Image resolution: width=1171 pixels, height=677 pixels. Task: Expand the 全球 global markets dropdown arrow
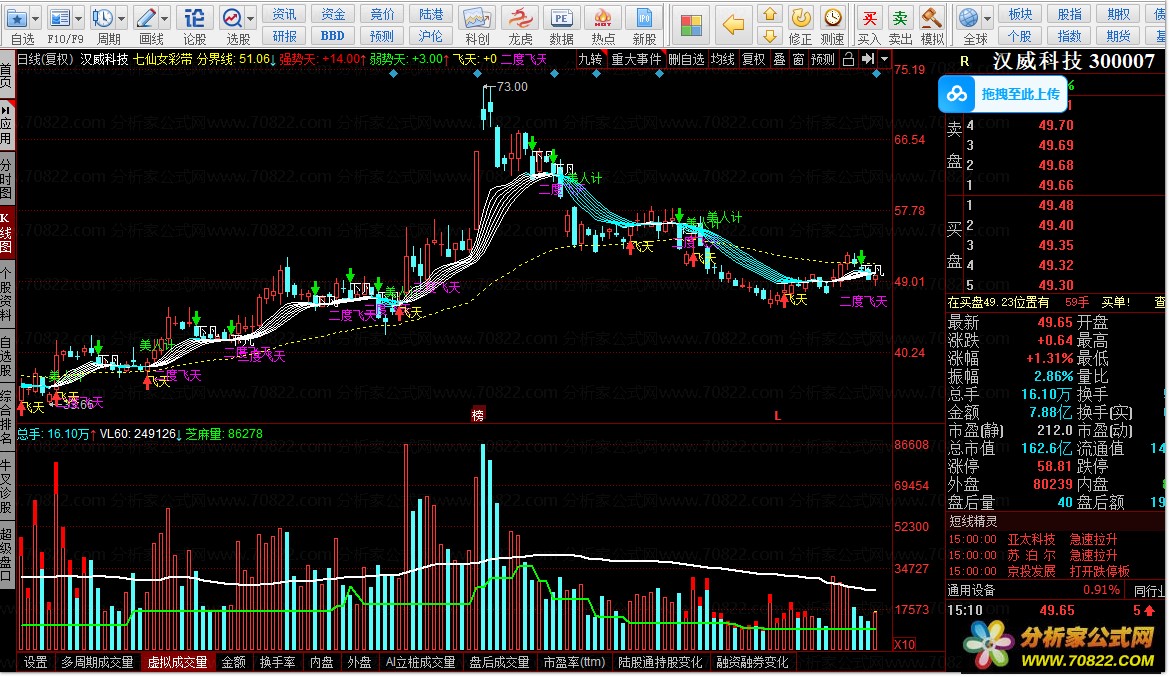click(987, 18)
